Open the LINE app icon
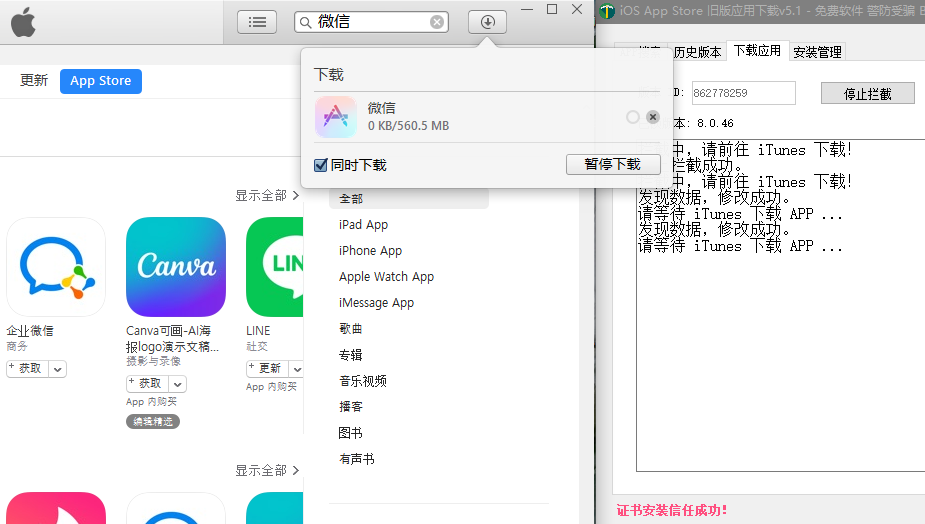 tap(274, 267)
